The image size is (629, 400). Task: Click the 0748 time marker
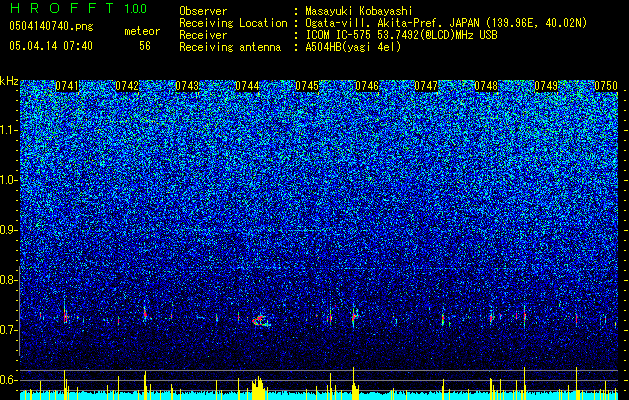(x=486, y=86)
